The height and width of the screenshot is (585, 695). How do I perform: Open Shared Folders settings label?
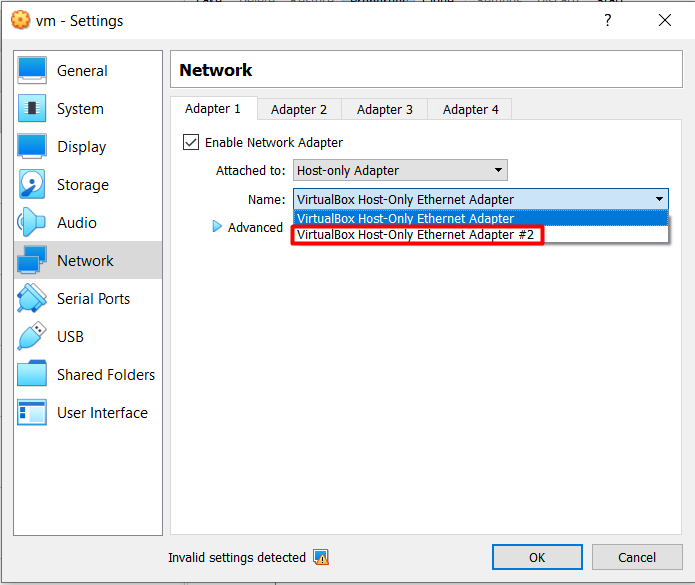point(106,375)
